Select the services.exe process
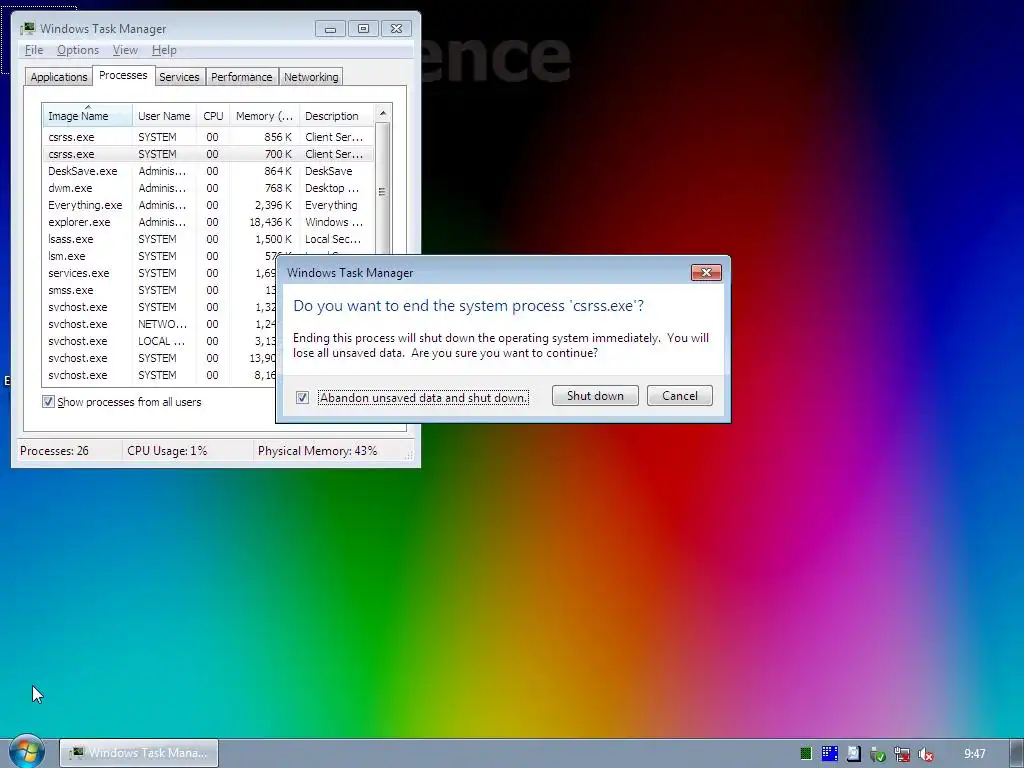Image resolution: width=1024 pixels, height=768 pixels. coord(159,273)
